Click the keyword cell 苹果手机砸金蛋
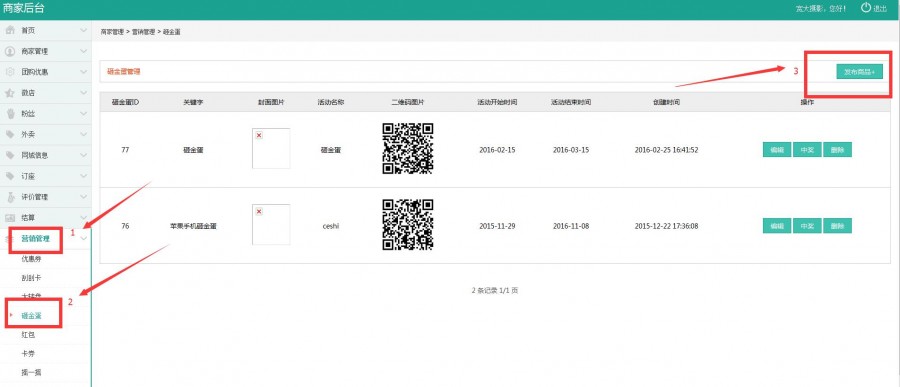 point(193,226)
